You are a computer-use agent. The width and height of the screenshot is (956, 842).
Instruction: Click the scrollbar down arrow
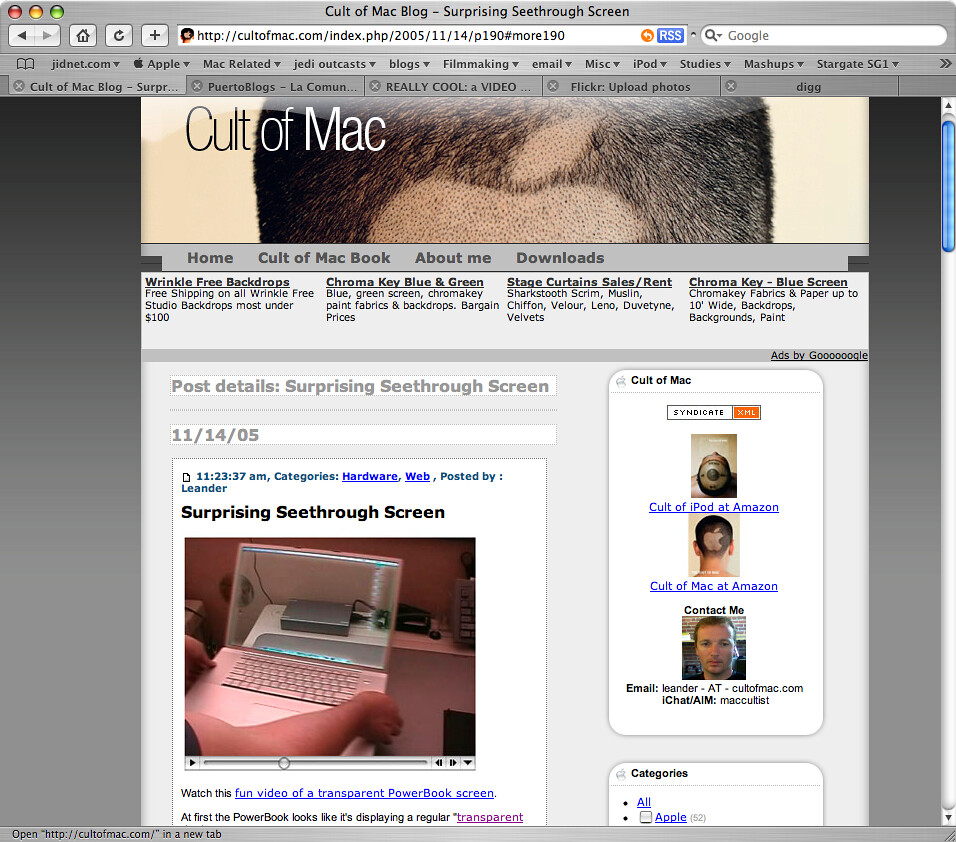tap(948, 818)
